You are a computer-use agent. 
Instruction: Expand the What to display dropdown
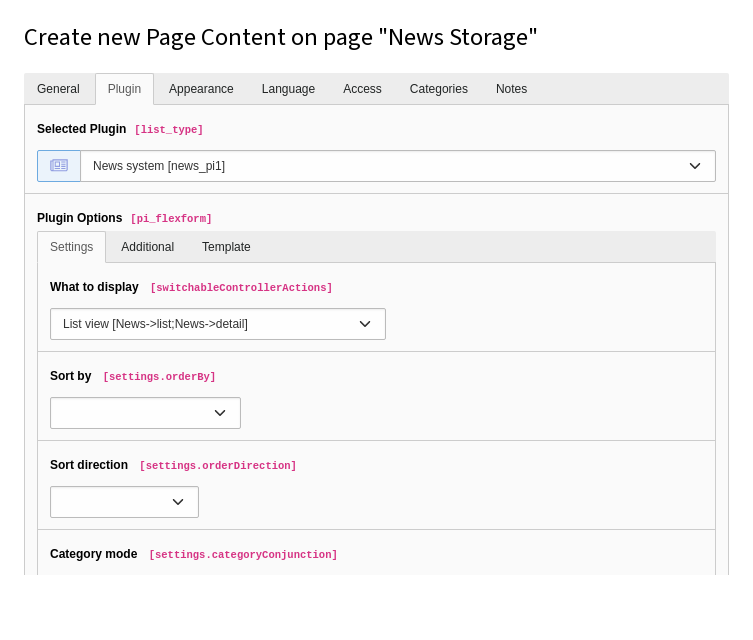217,324
